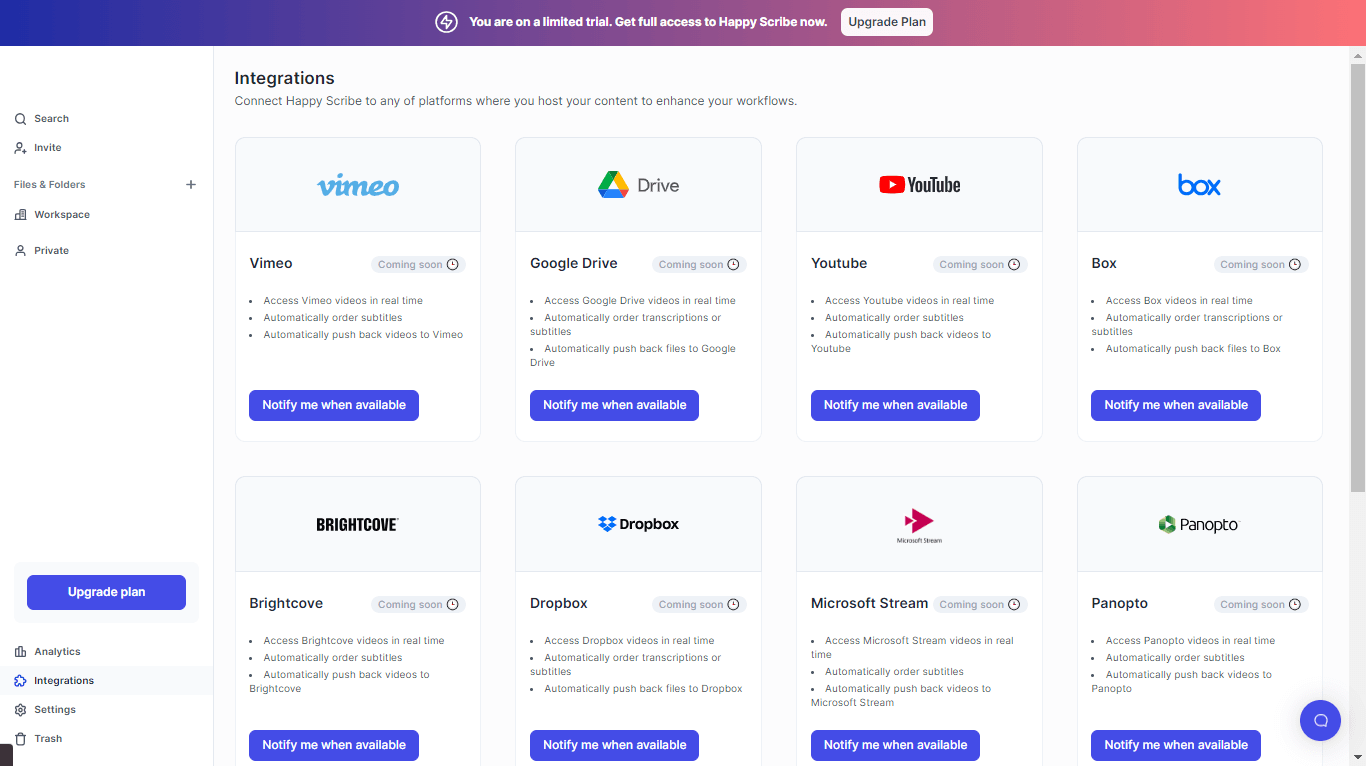This screenshot has width=1366, height=766.
Task: Click the Dropbox logo
Action: click(x=638, y=524)
